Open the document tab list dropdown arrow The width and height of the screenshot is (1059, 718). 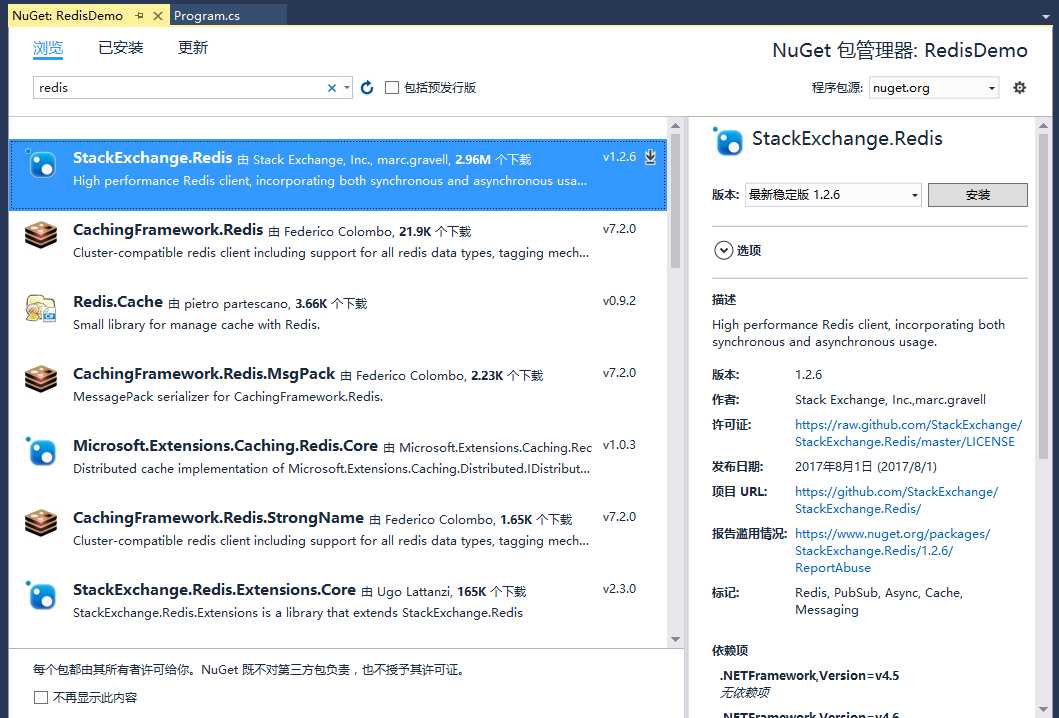[x=1045, y=16]
